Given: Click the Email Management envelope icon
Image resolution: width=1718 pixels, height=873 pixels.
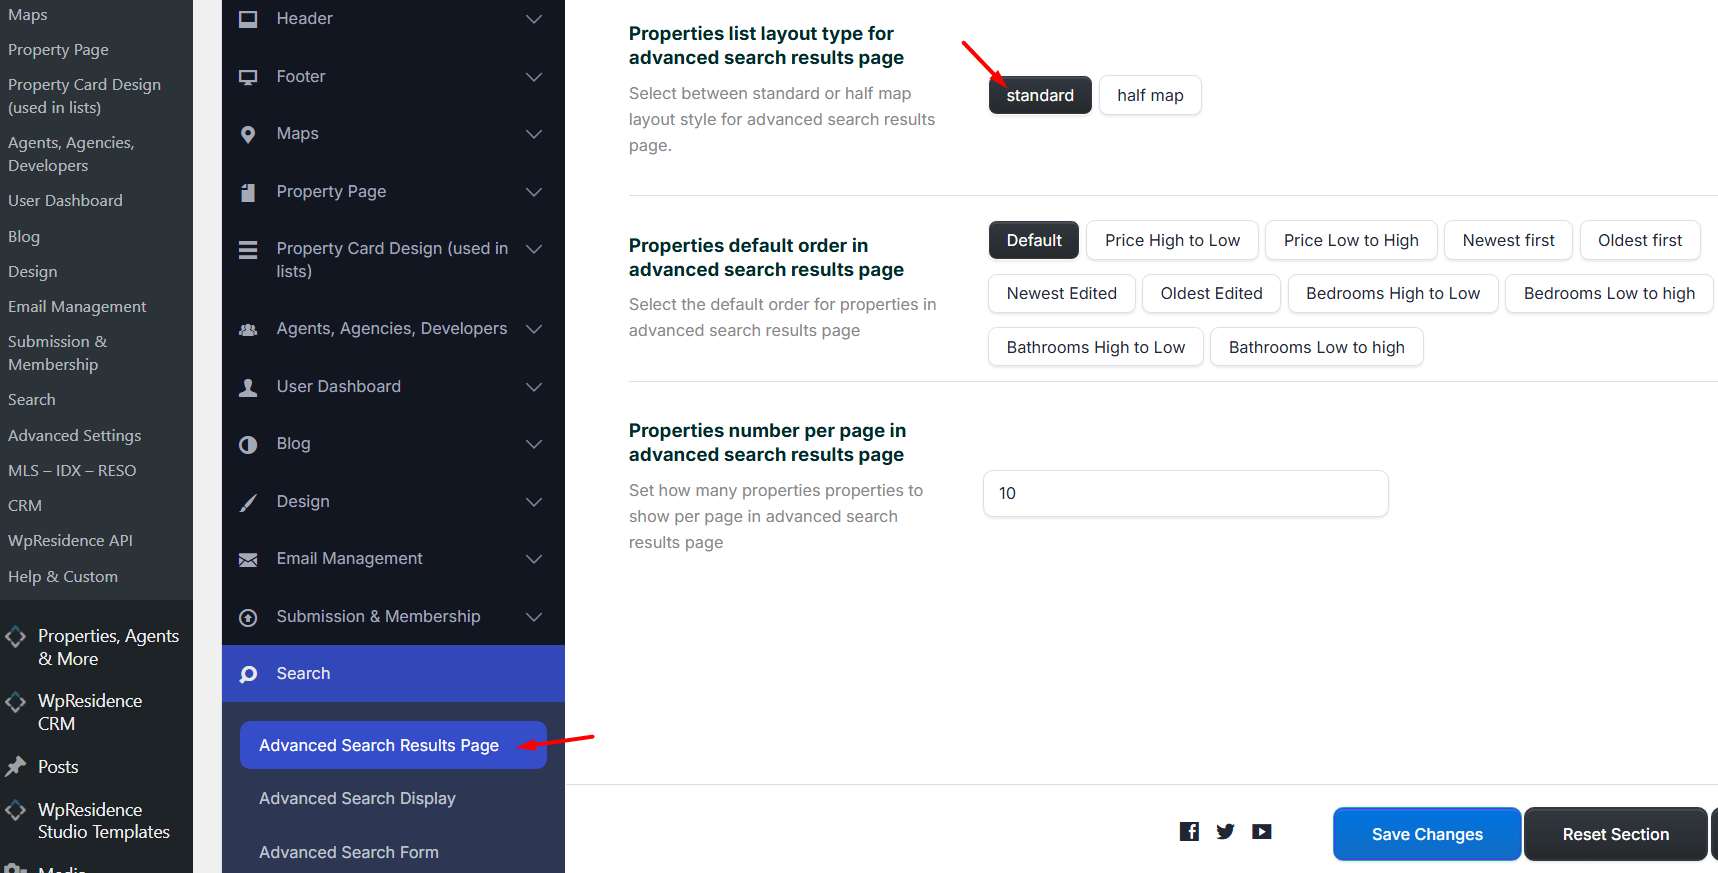Looking at the screenshot, I should (x=248, y=559).
